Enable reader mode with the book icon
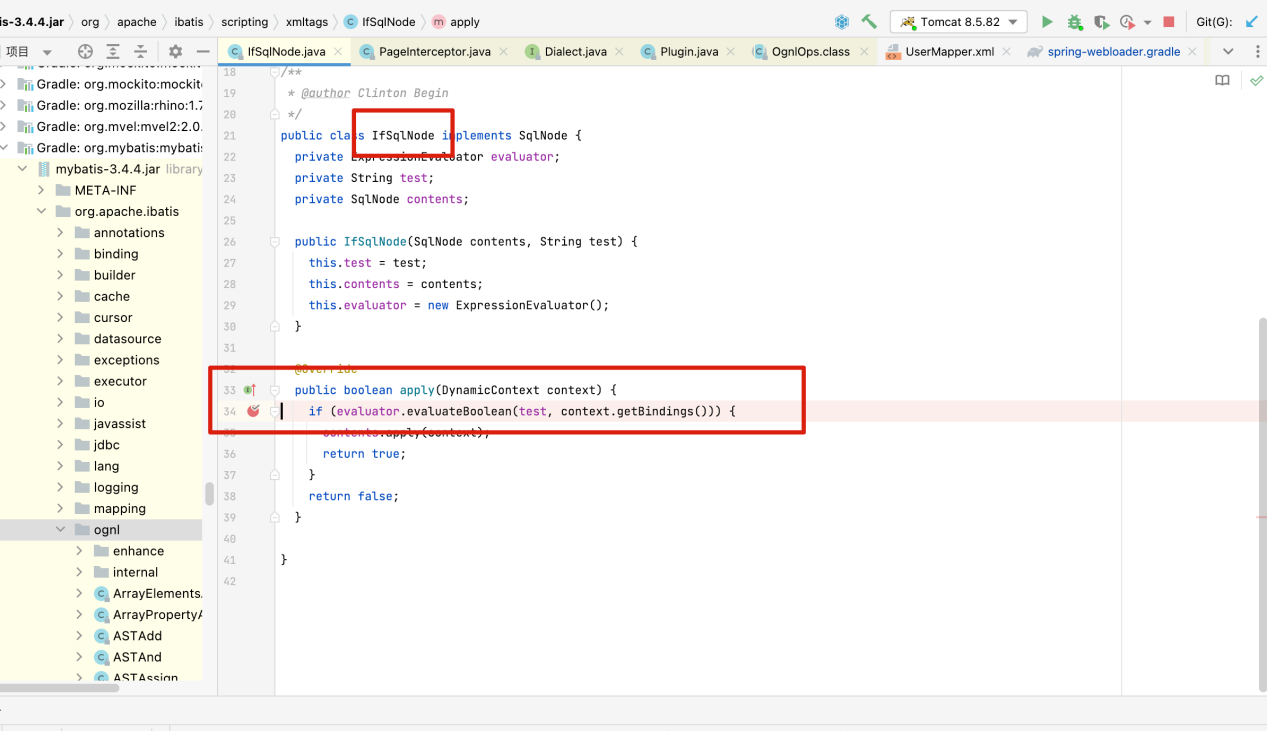 pyautogui.click(x=1222, y=80)
